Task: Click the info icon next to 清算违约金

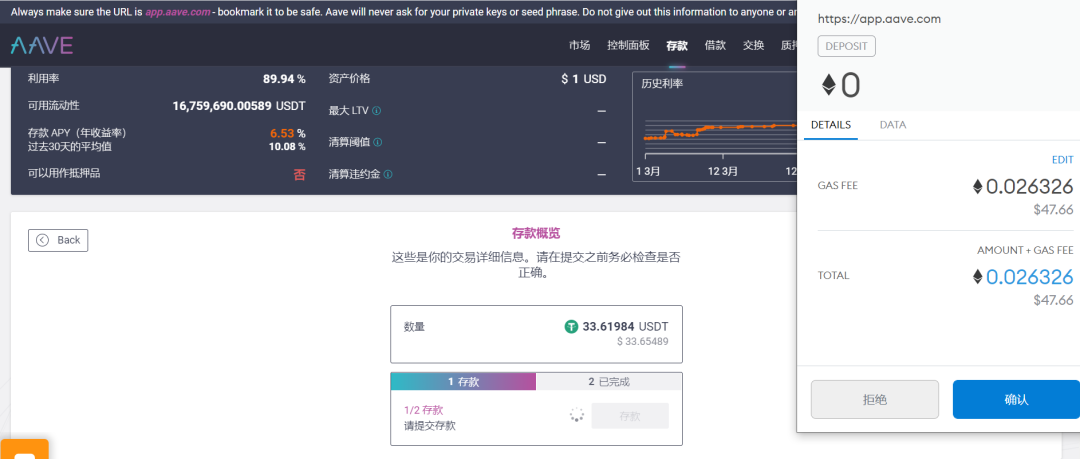Action: point(388,174)
